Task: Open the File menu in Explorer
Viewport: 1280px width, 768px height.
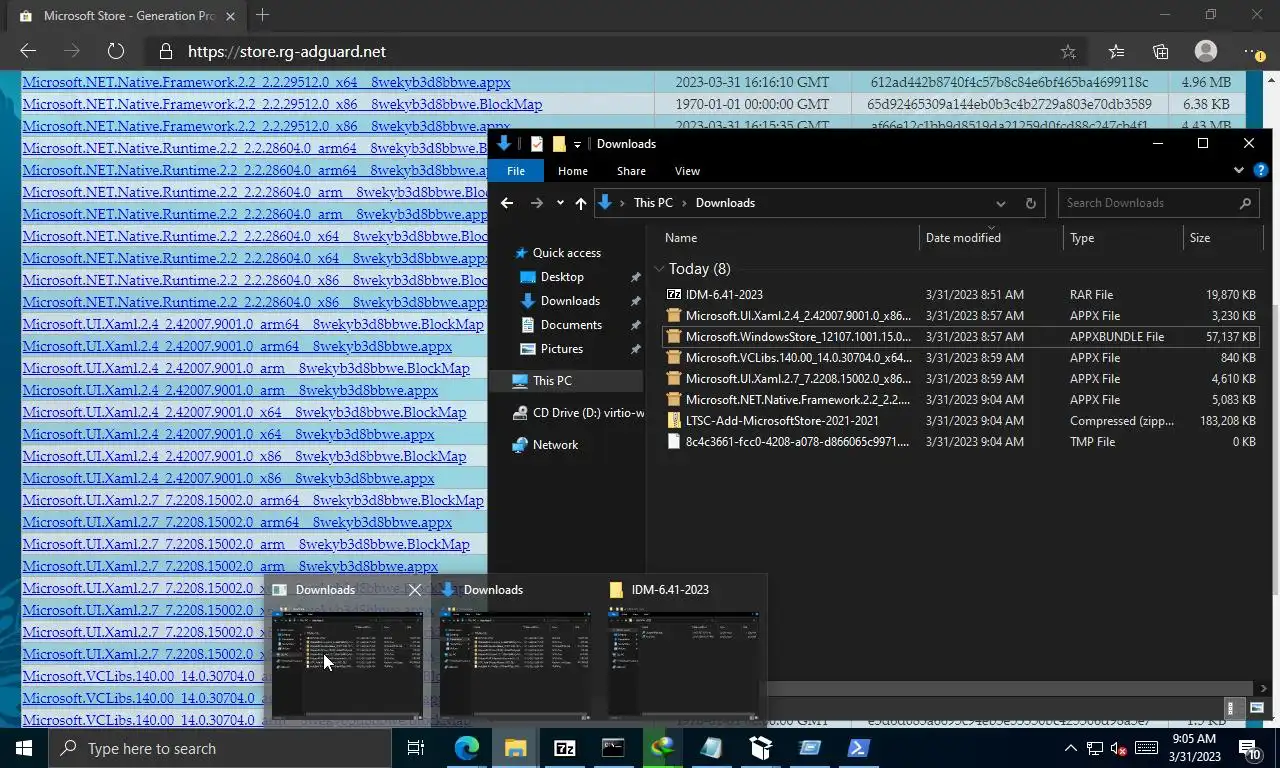Action: (516, 171)
